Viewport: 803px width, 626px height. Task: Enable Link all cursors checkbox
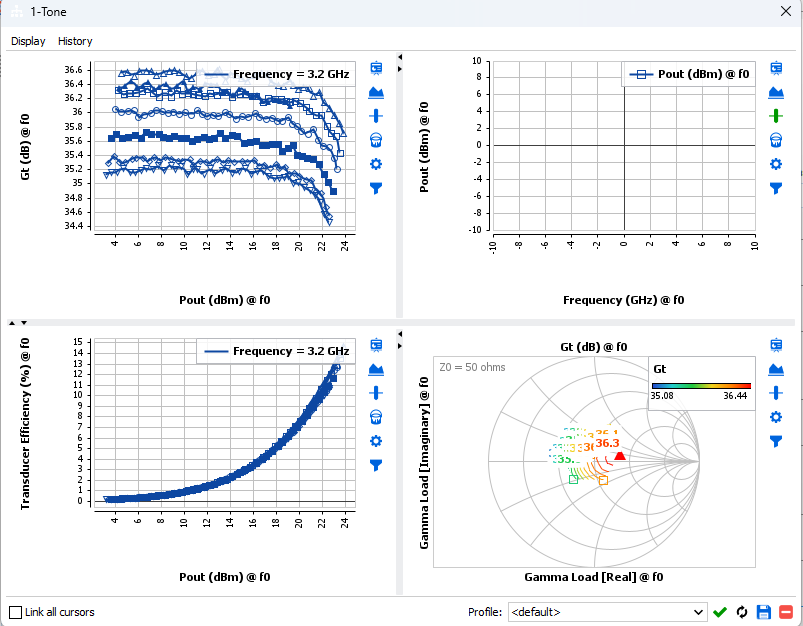16,612
